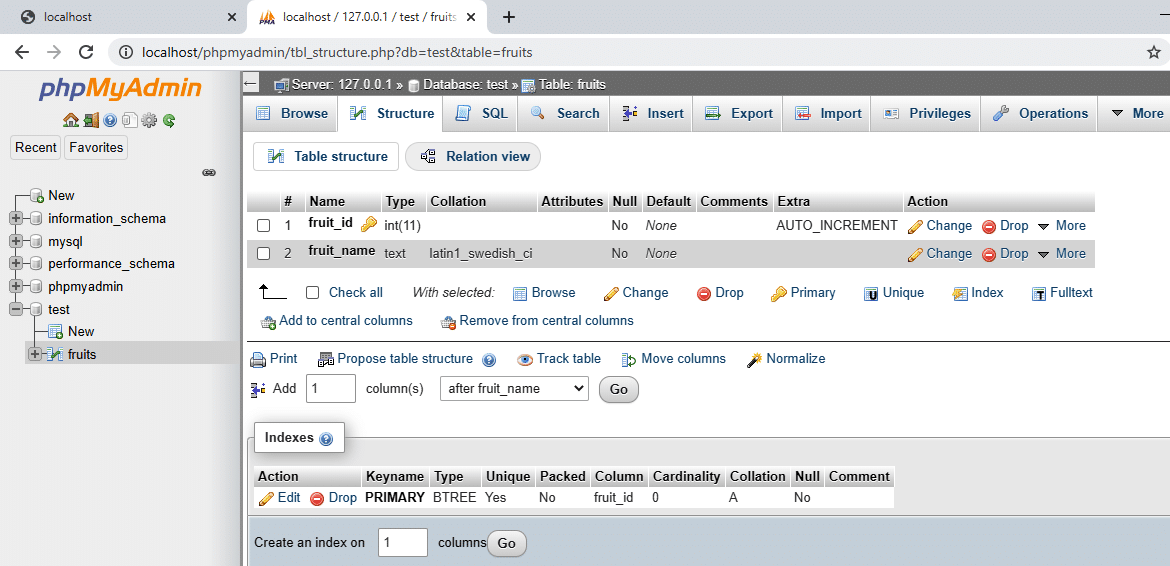
Task: Click the Relation view button
Action: click(x=473, y=157)
